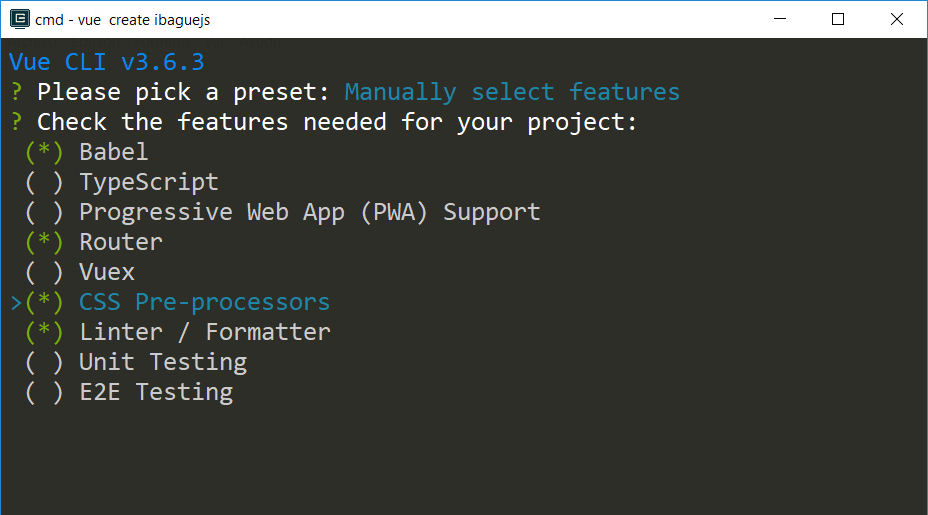This screenshot has width=928, height=515.
Task: Maximize the cmd window
Action: [838, 19]
